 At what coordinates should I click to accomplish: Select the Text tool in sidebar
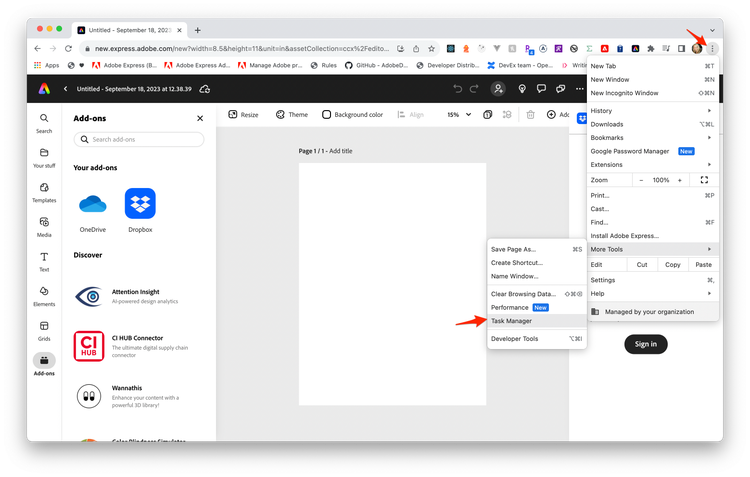click(x=44, y=261)
